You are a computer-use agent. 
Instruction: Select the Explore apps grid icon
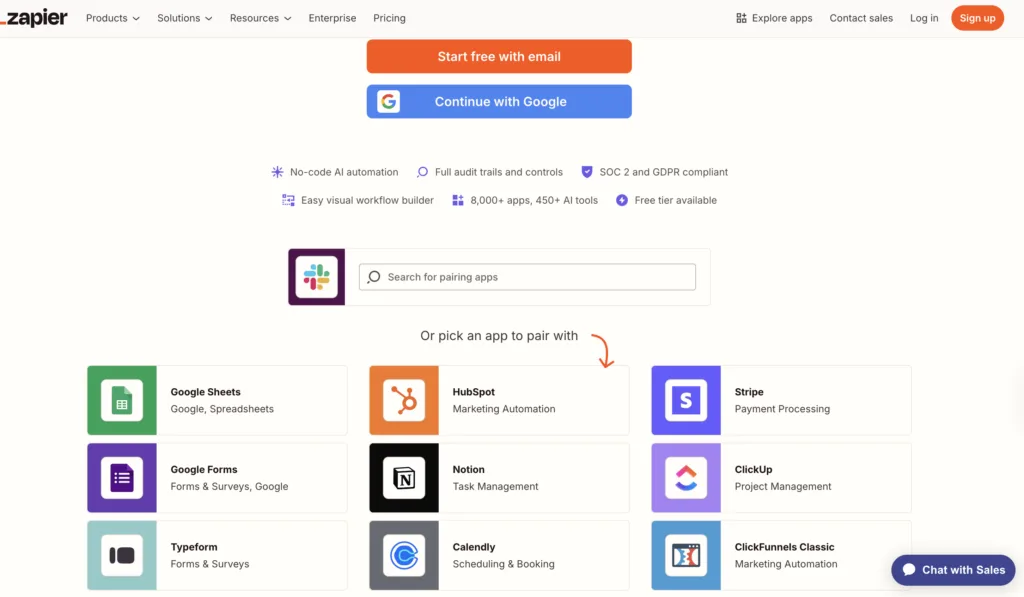pyautogui.click(x=740, y=17)
